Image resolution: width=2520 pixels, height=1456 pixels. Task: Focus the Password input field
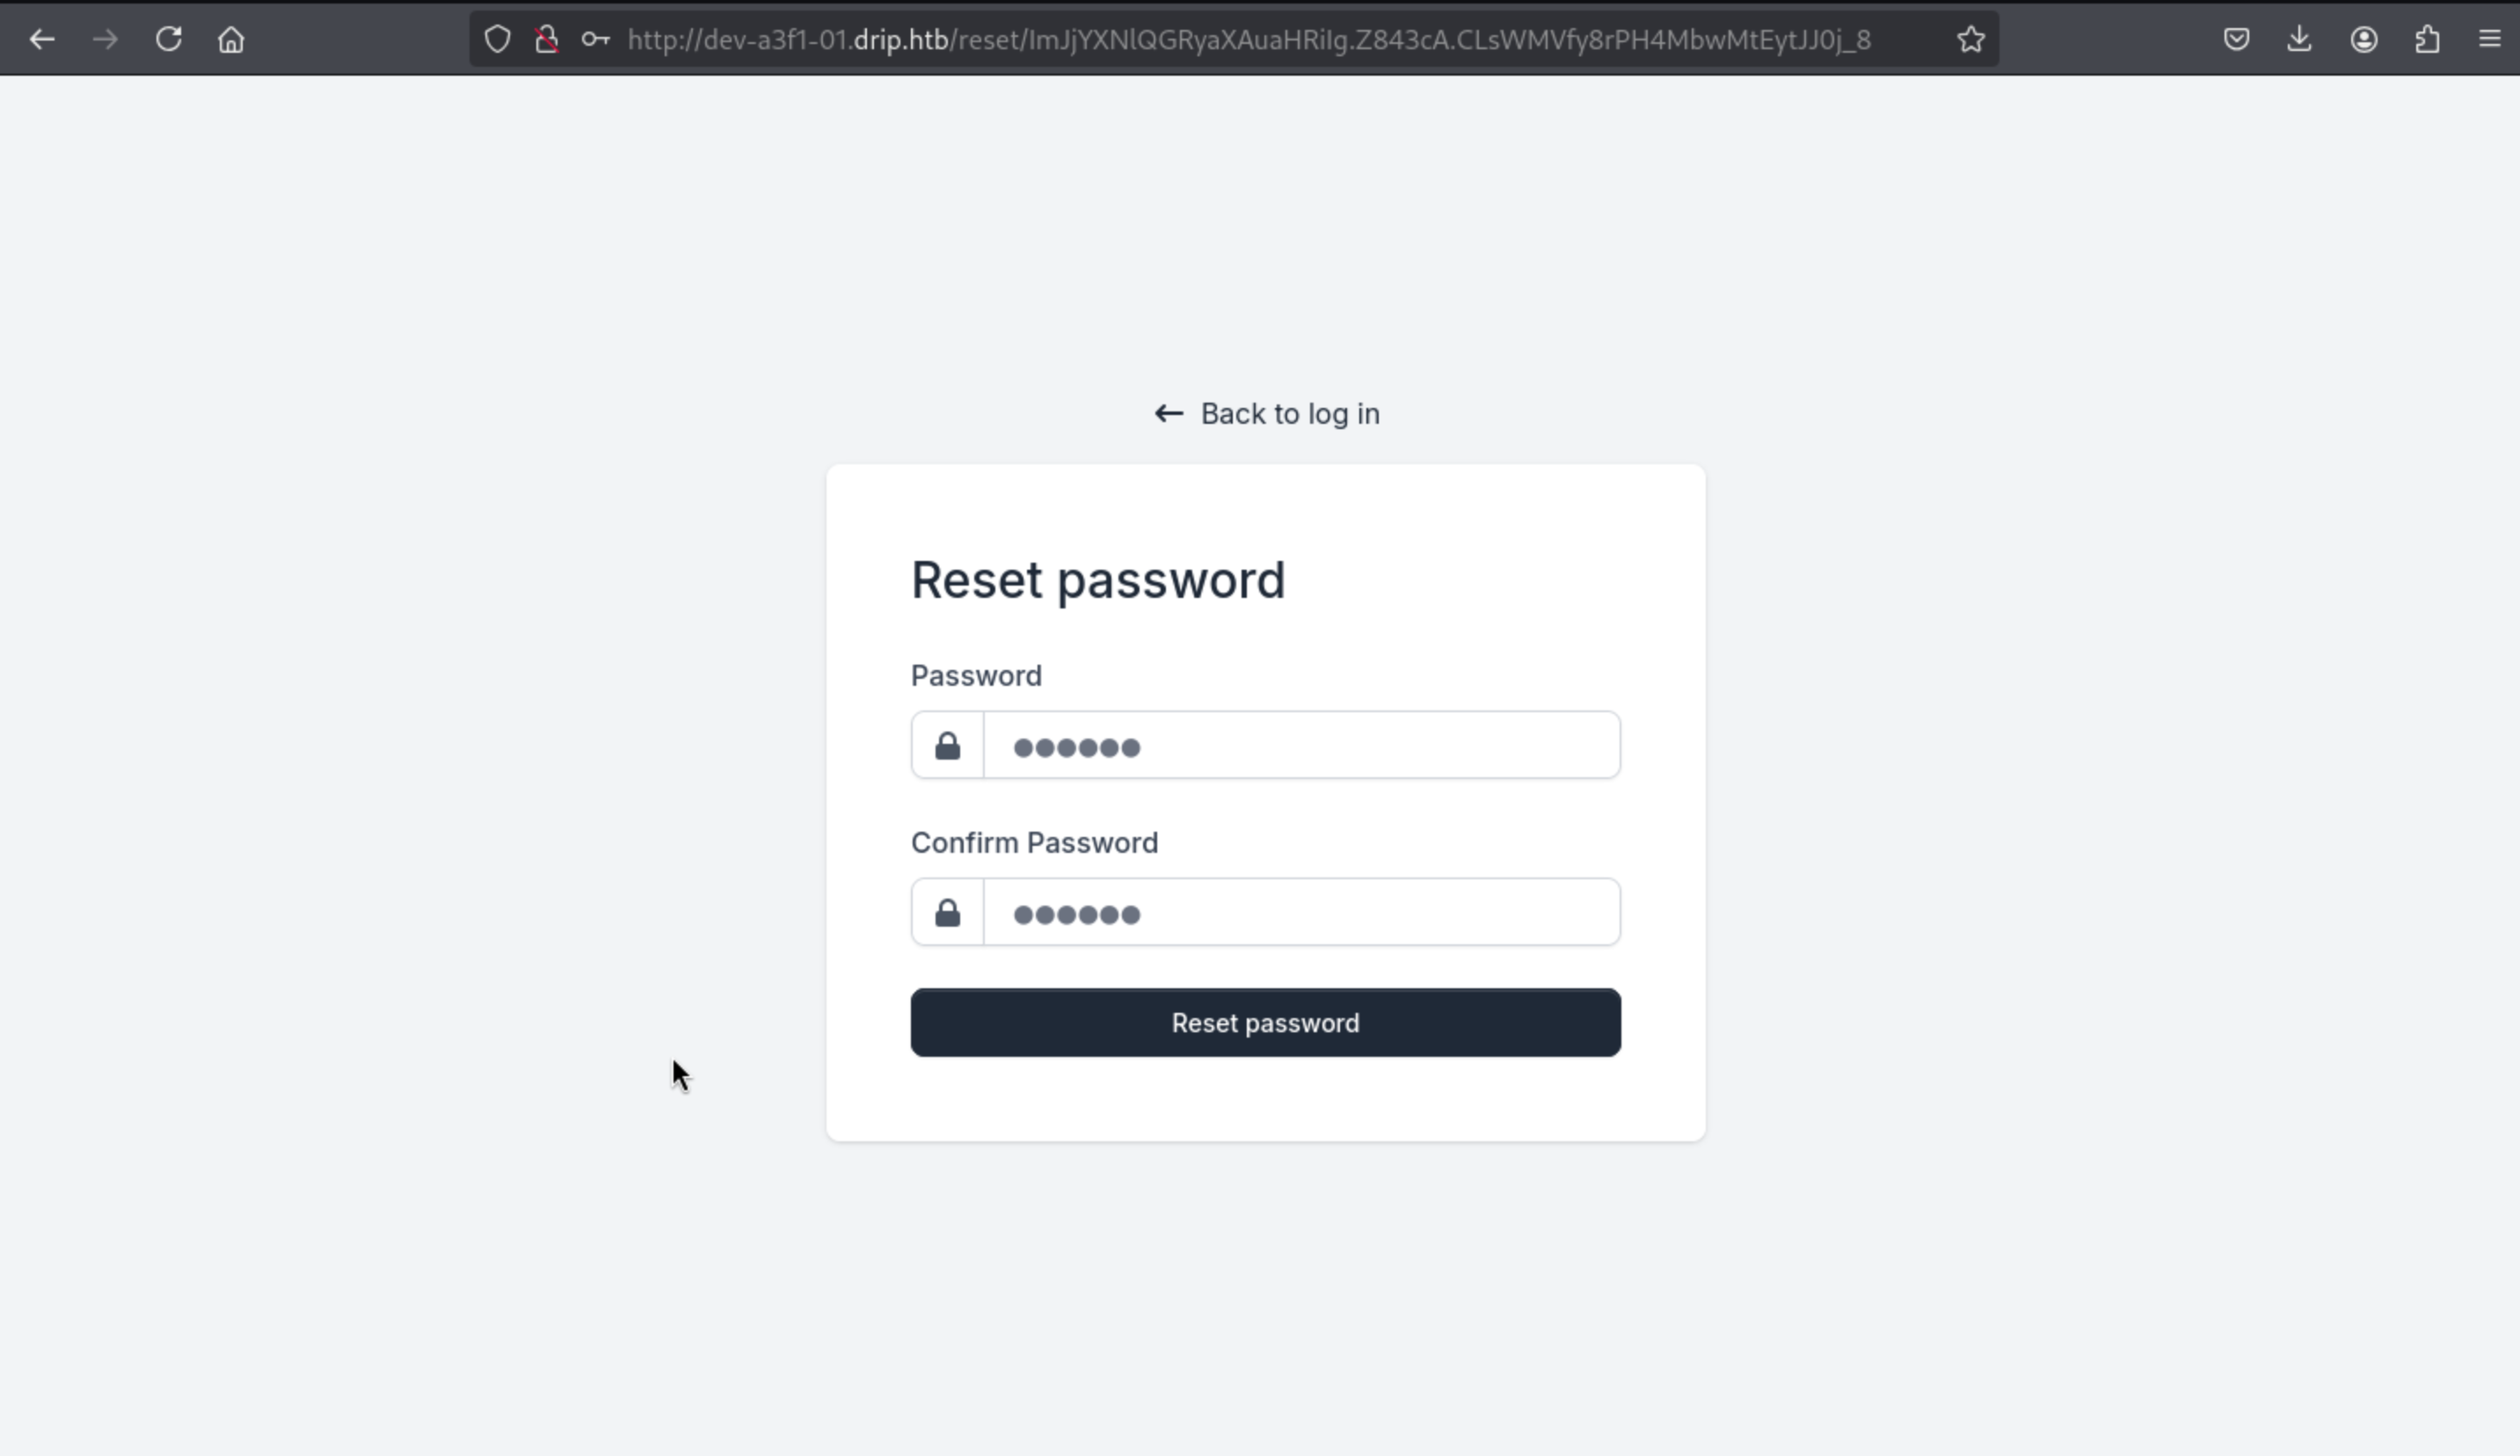coord(1301,746)
